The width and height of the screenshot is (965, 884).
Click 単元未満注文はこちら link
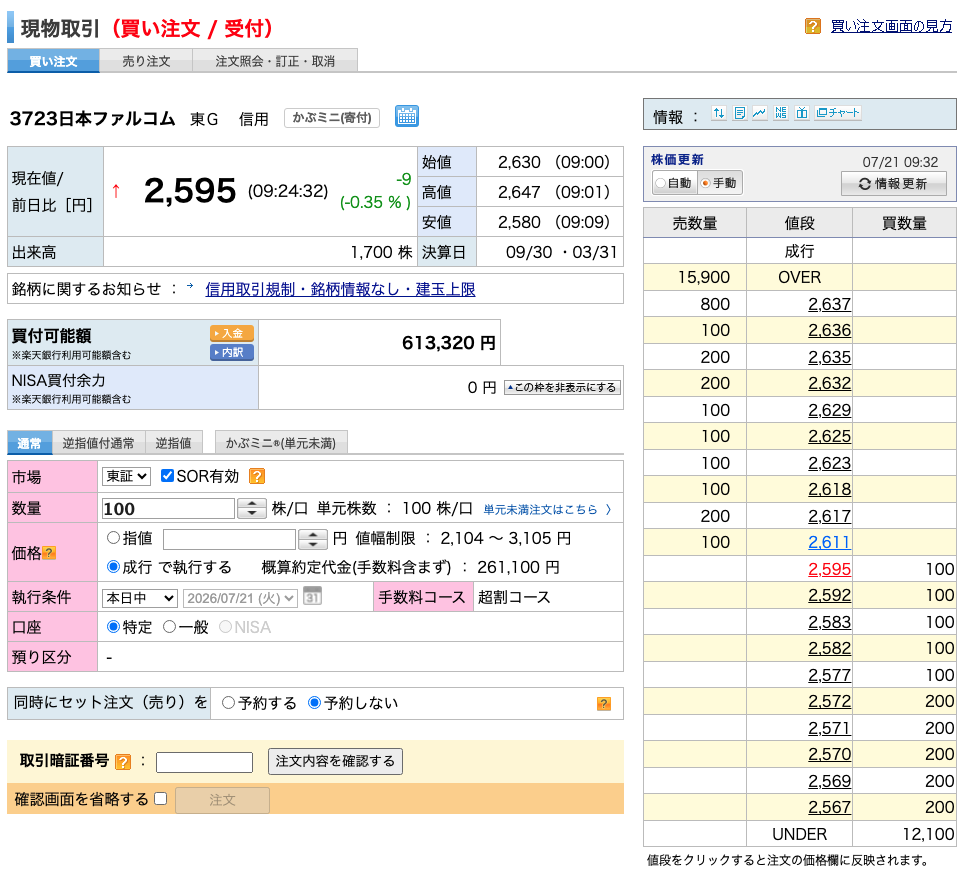(x=547, y=509)
